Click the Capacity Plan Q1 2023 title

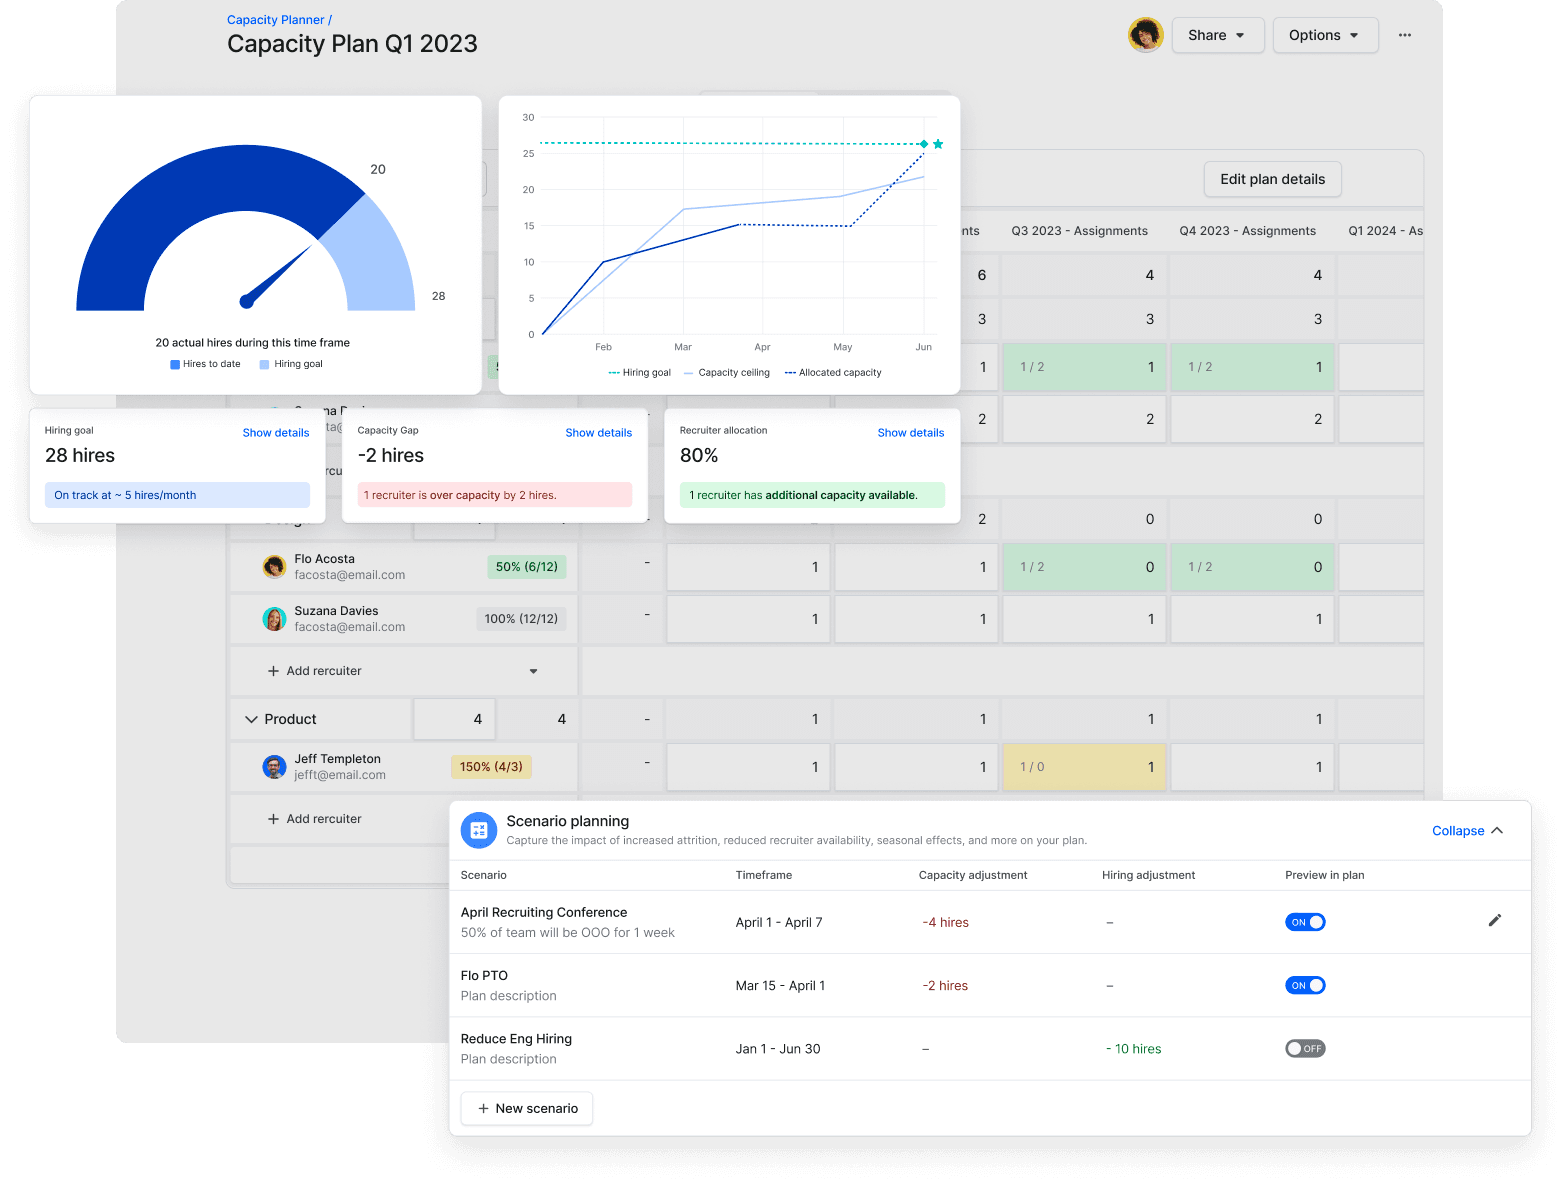352,44
